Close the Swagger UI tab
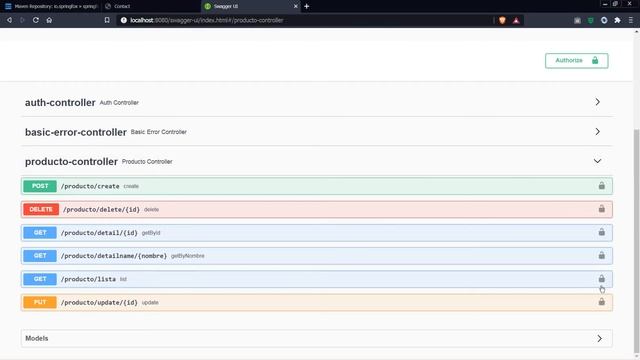Viewport: 640px width, 360px height. click(x=296, y=7)
